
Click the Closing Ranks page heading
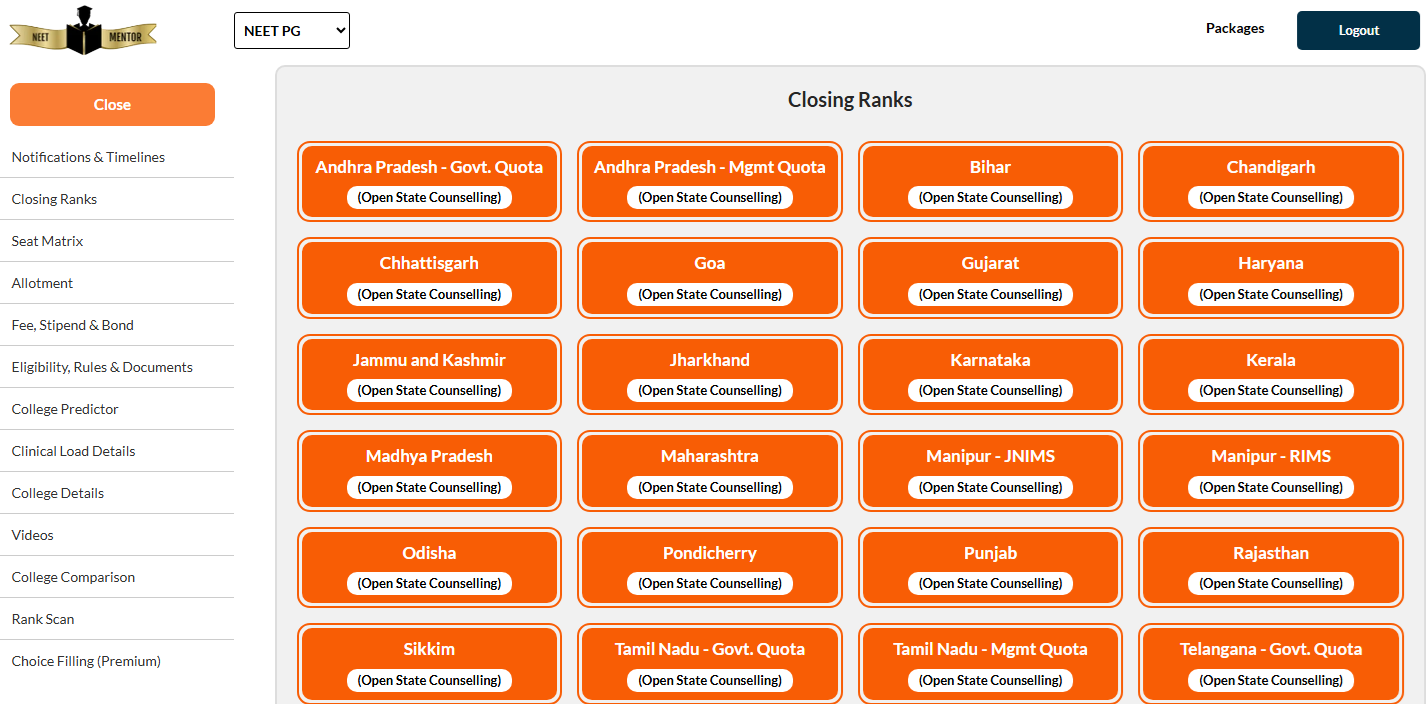(850, 100)
